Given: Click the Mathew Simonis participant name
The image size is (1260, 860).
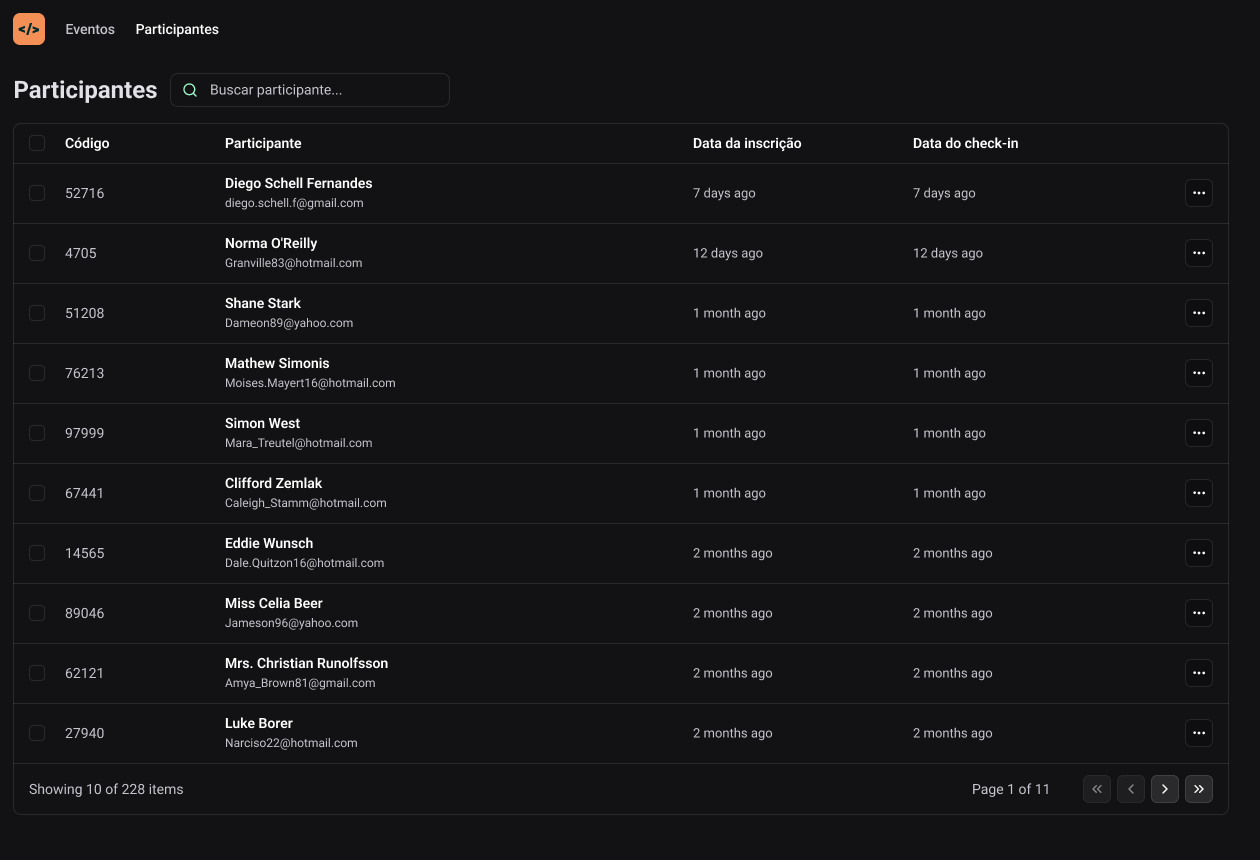Looking at the screenshot, I should (277, 363).
